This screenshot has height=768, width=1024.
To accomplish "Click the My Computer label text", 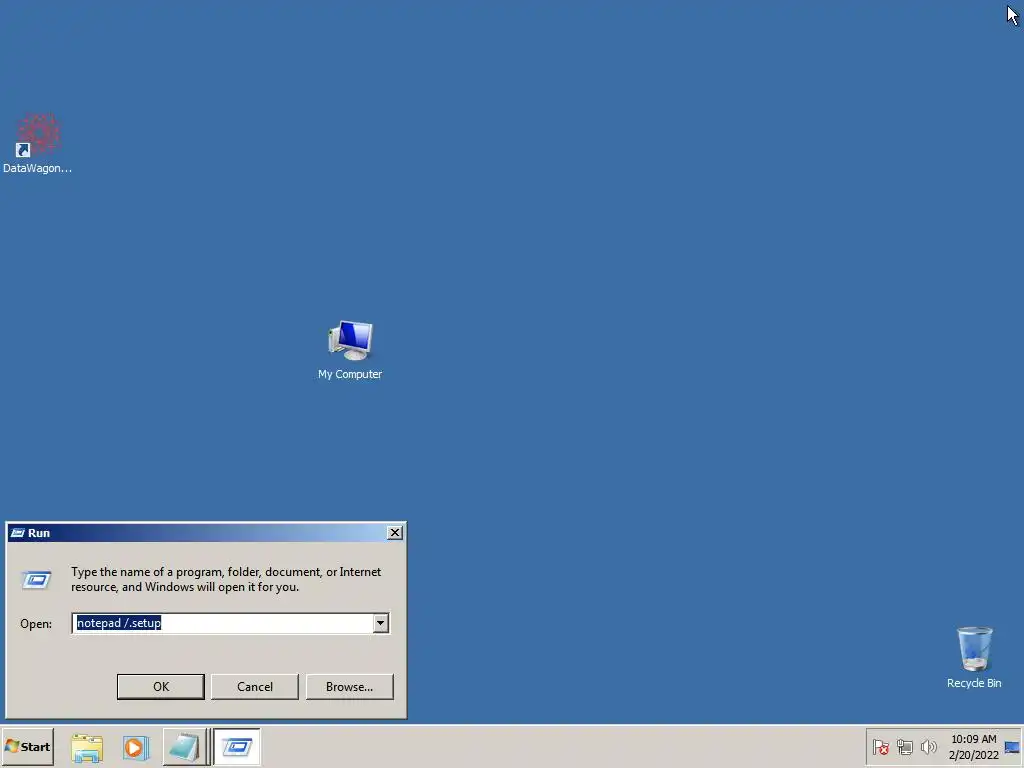I will click(350, 374).
